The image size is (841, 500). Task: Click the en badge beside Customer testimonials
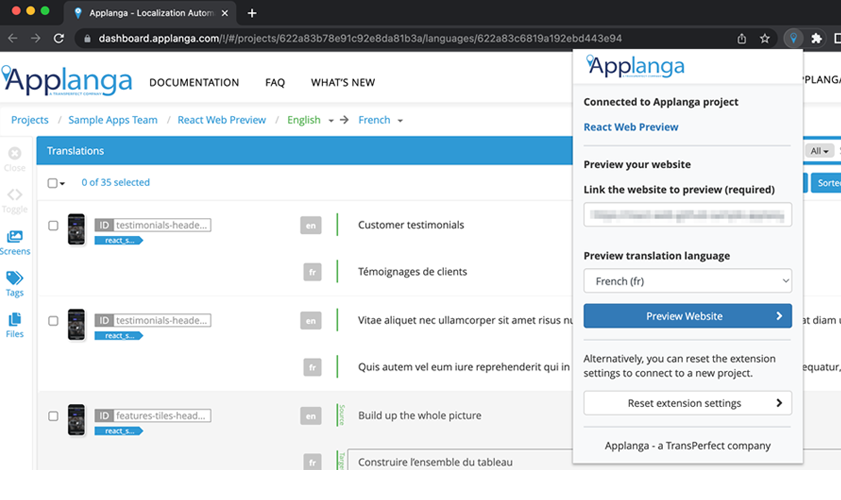pos(311,225)
